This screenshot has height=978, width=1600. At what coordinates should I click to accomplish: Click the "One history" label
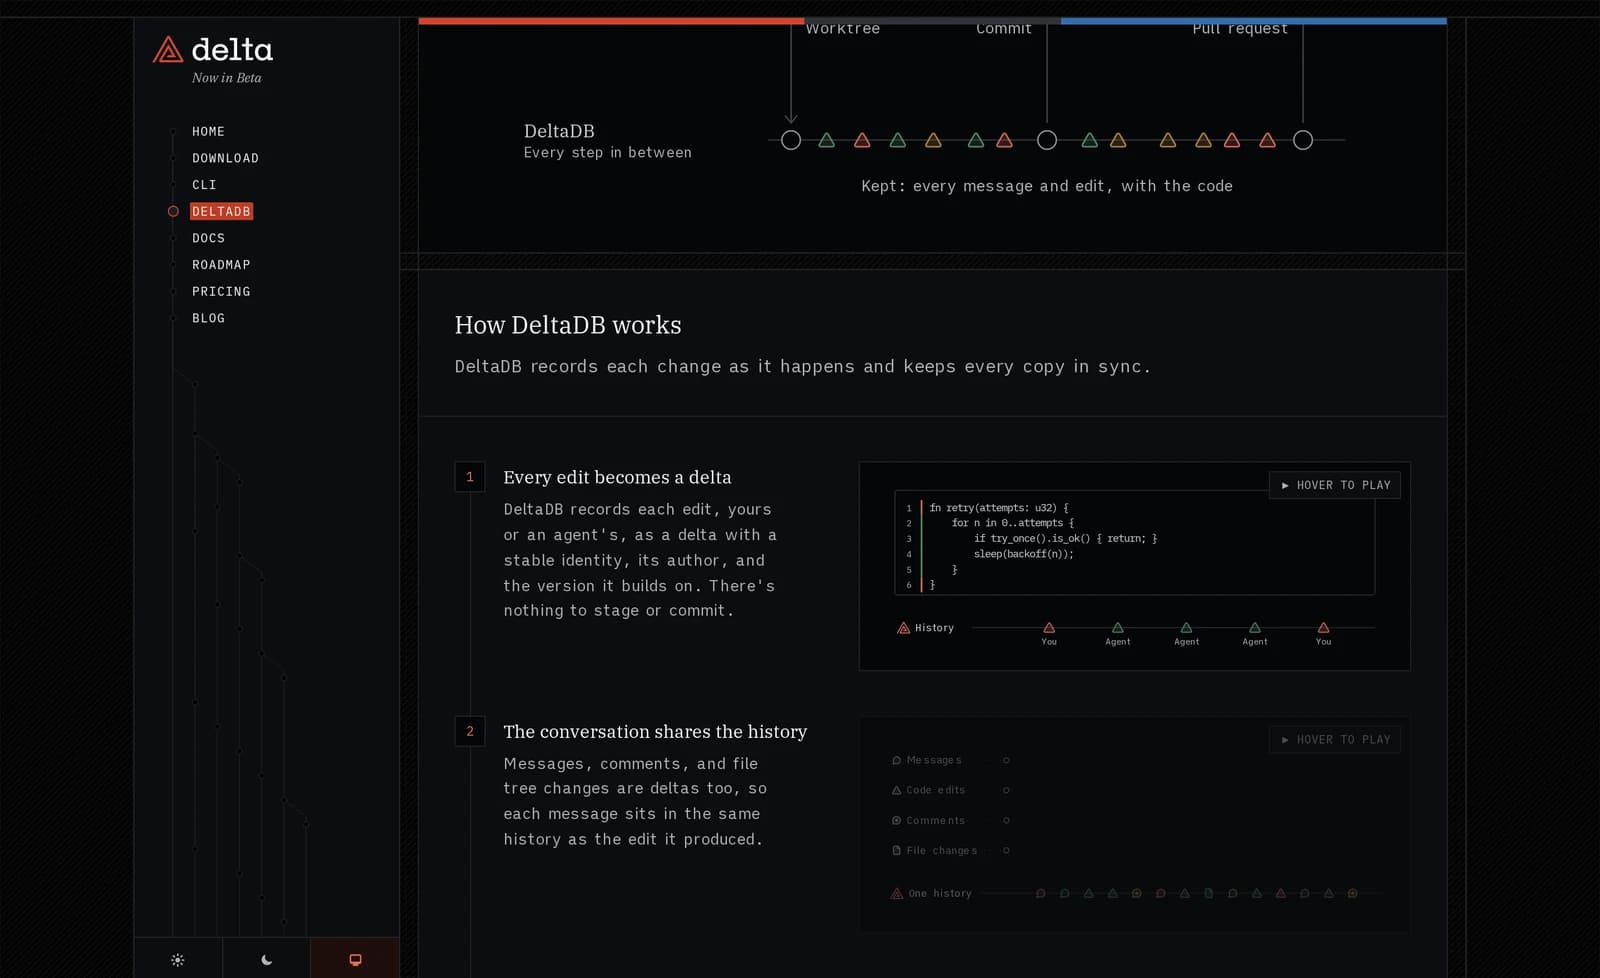point(940,893)
